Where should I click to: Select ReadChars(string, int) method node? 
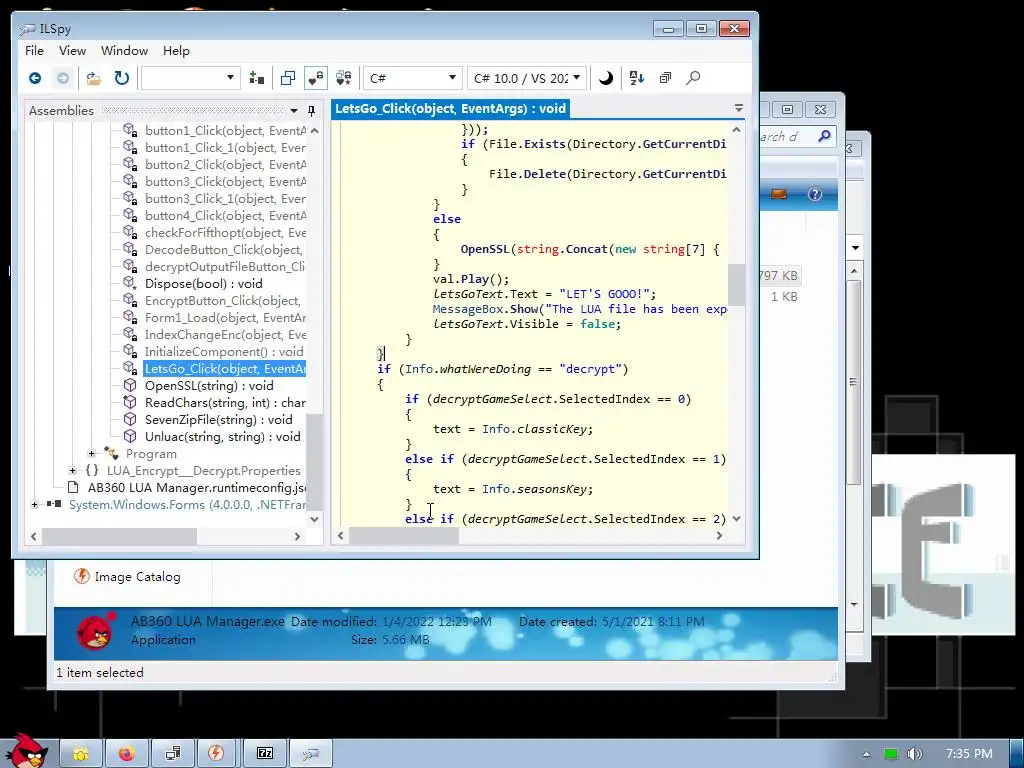pyautogui.click(x=225, y=402)
